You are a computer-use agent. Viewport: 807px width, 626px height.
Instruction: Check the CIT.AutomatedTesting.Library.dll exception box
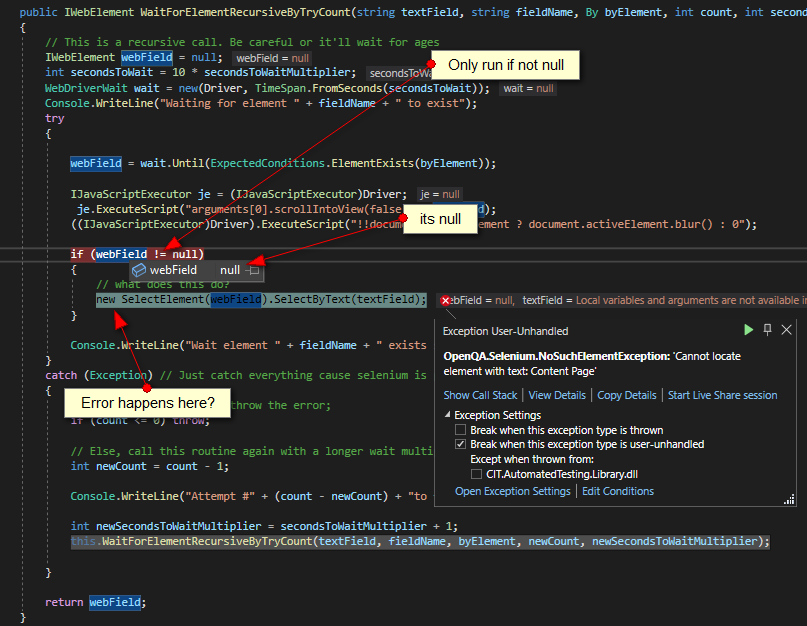pos(477,474)
